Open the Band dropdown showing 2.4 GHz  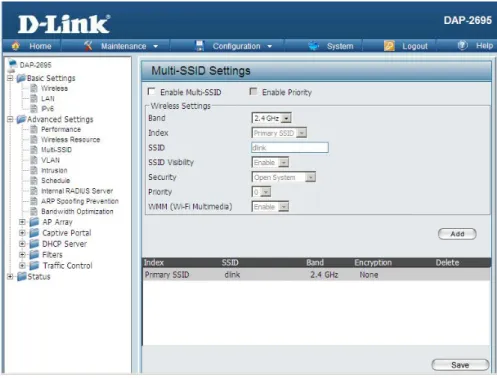271,118
